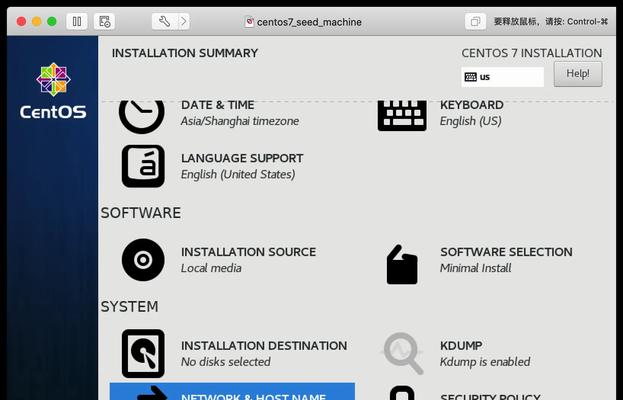Open Language Support icon
623x400 pixels.
pyautogui.click(x=143, y=166)
